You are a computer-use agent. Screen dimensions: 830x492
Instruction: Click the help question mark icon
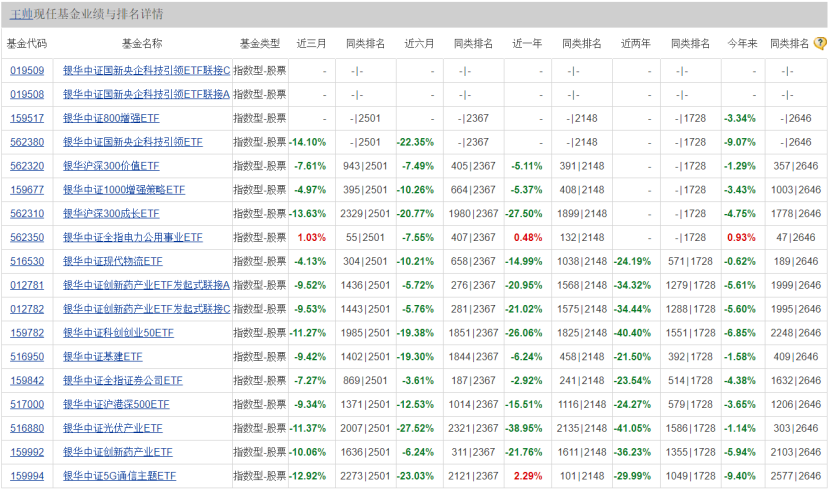pos(820,44)
